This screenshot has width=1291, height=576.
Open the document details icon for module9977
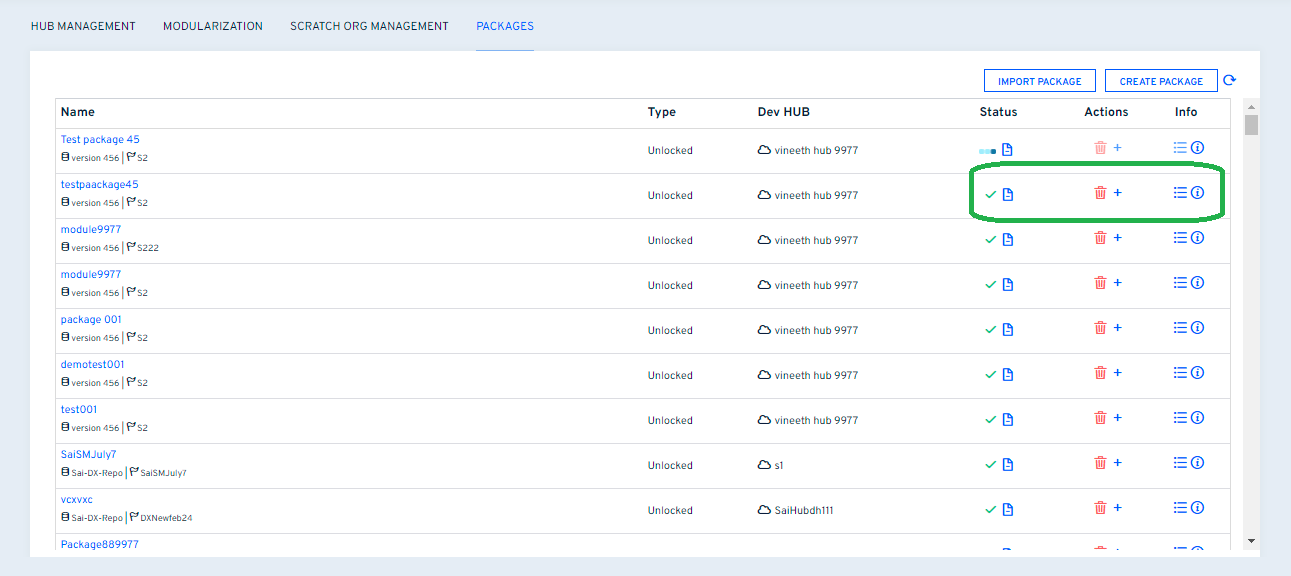(x=1007, y=238)
